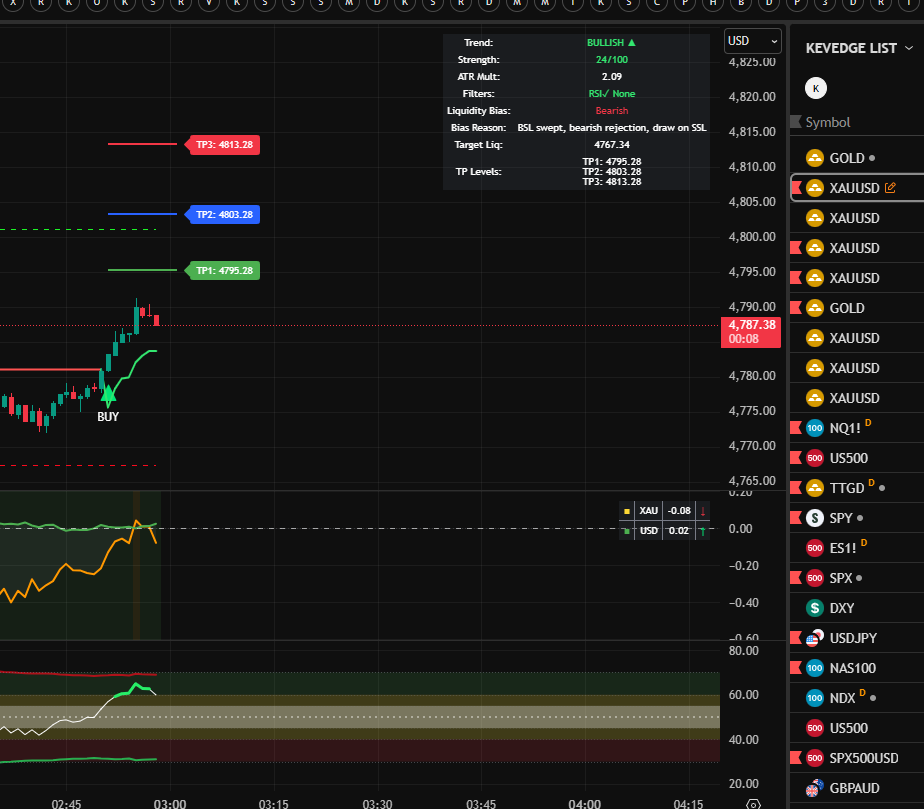Image resolution: width=924 pixels, height=809 pixels.
Task: Click the DXY green dollar logo
Action: pos(815,608)
